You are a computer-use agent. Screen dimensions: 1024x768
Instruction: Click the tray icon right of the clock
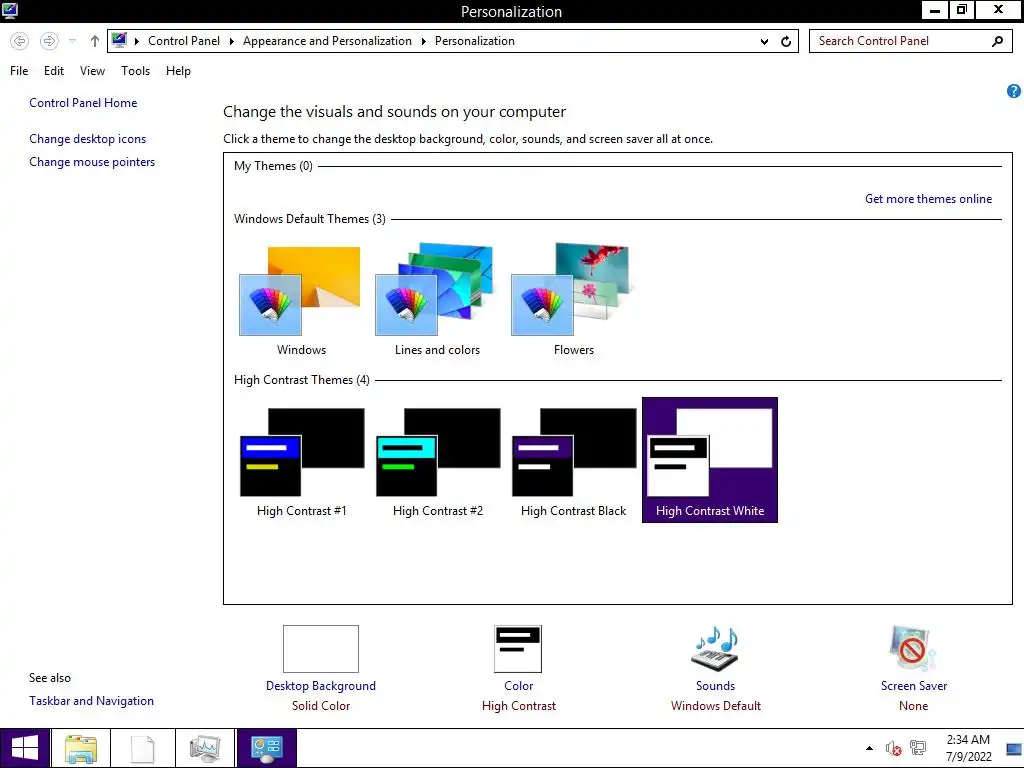(x=1014, y=749)
